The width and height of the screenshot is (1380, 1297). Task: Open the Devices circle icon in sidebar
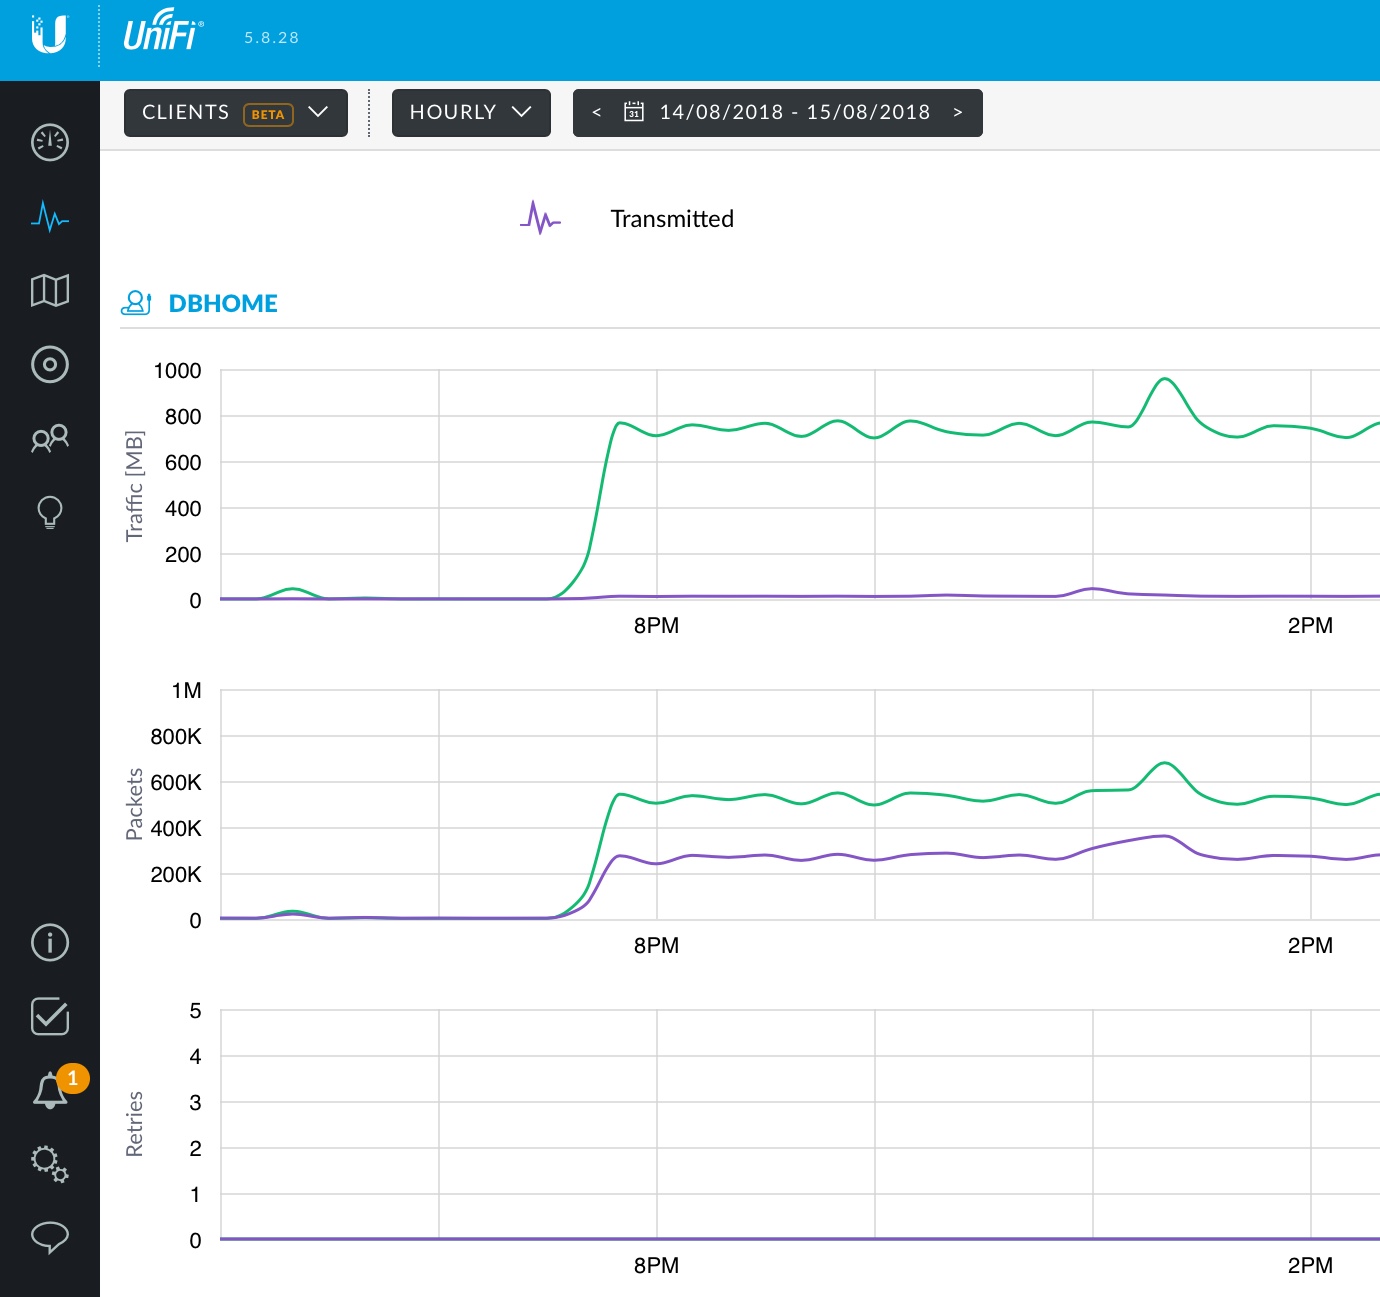(x=50, y=364)
